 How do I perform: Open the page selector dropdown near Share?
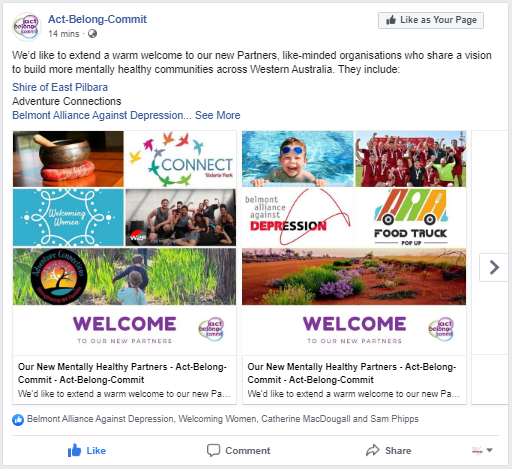pos(482,450)
